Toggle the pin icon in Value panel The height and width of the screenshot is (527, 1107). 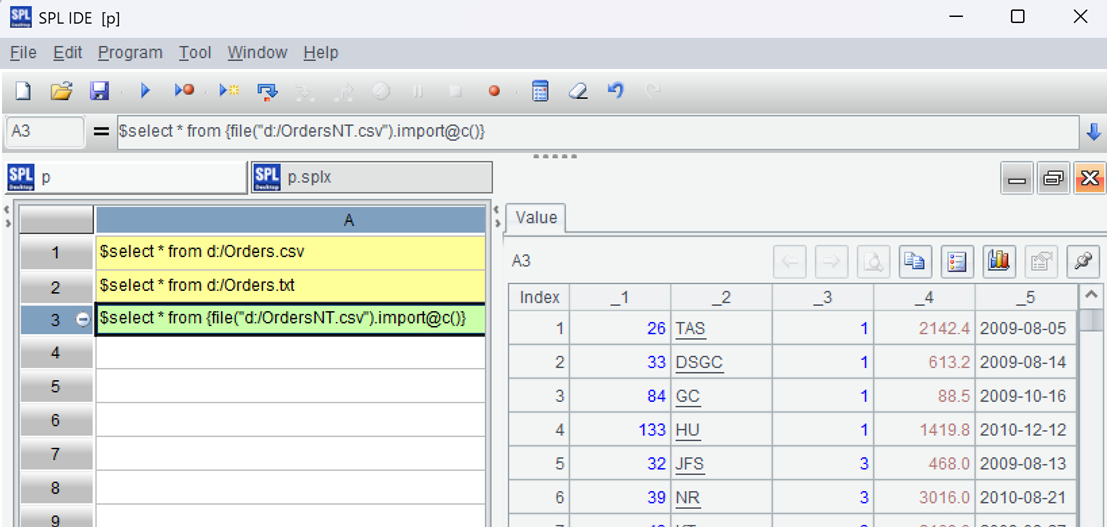[x=1082, y=262]
